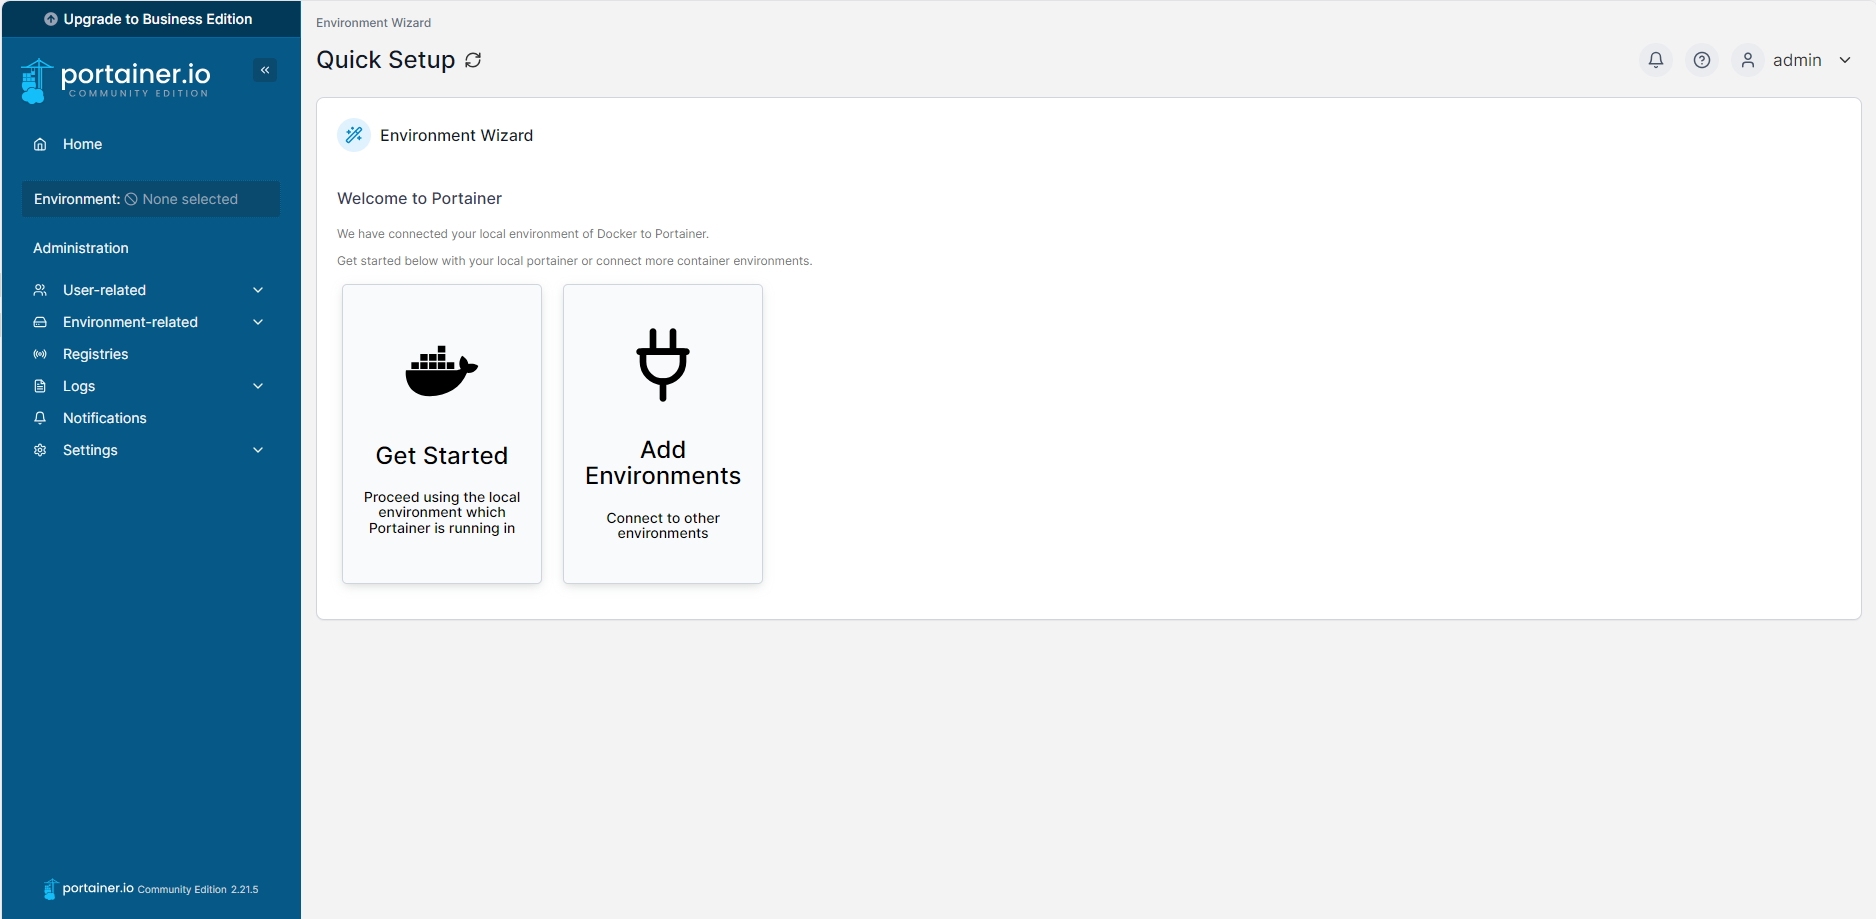Click the admin username label
The width and height of the screenshot is (1876, 919).
point(1797,60)
